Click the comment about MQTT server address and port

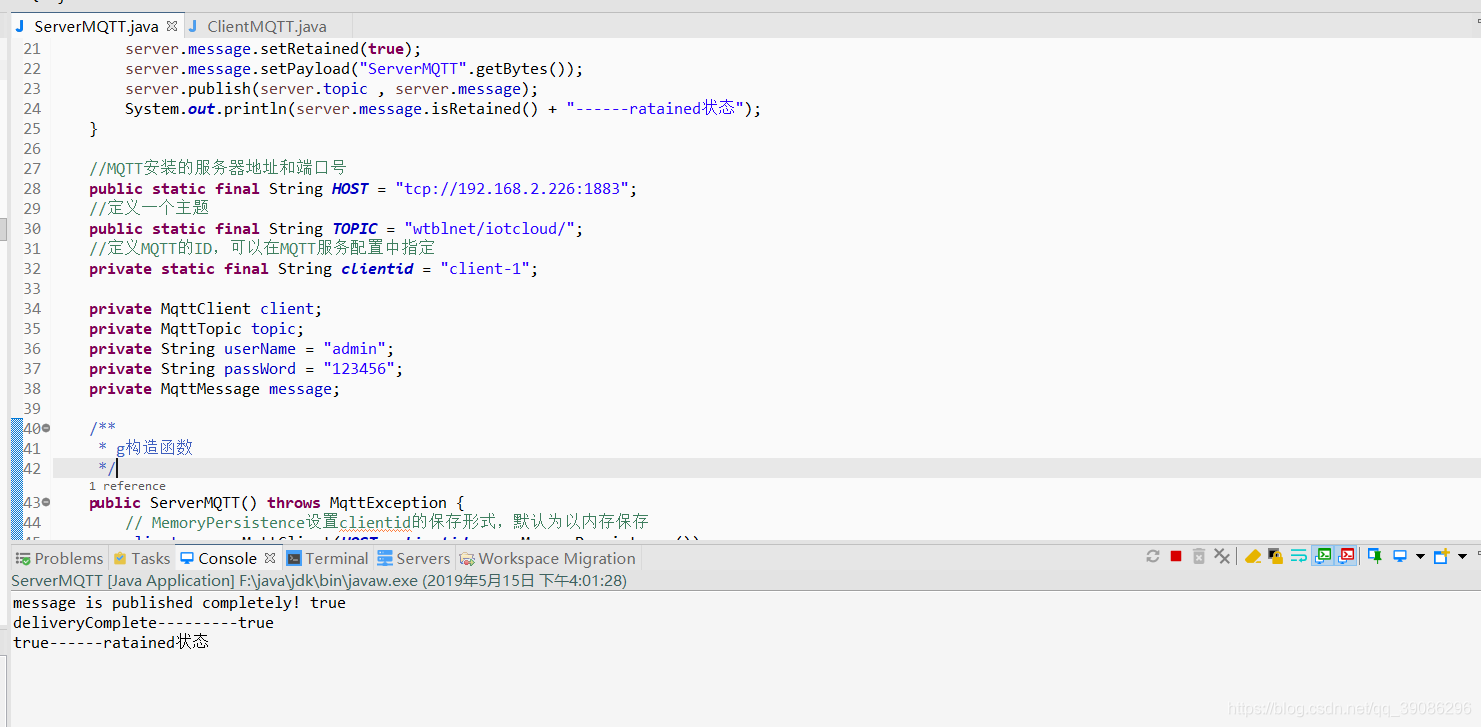(x=217, y=168)
